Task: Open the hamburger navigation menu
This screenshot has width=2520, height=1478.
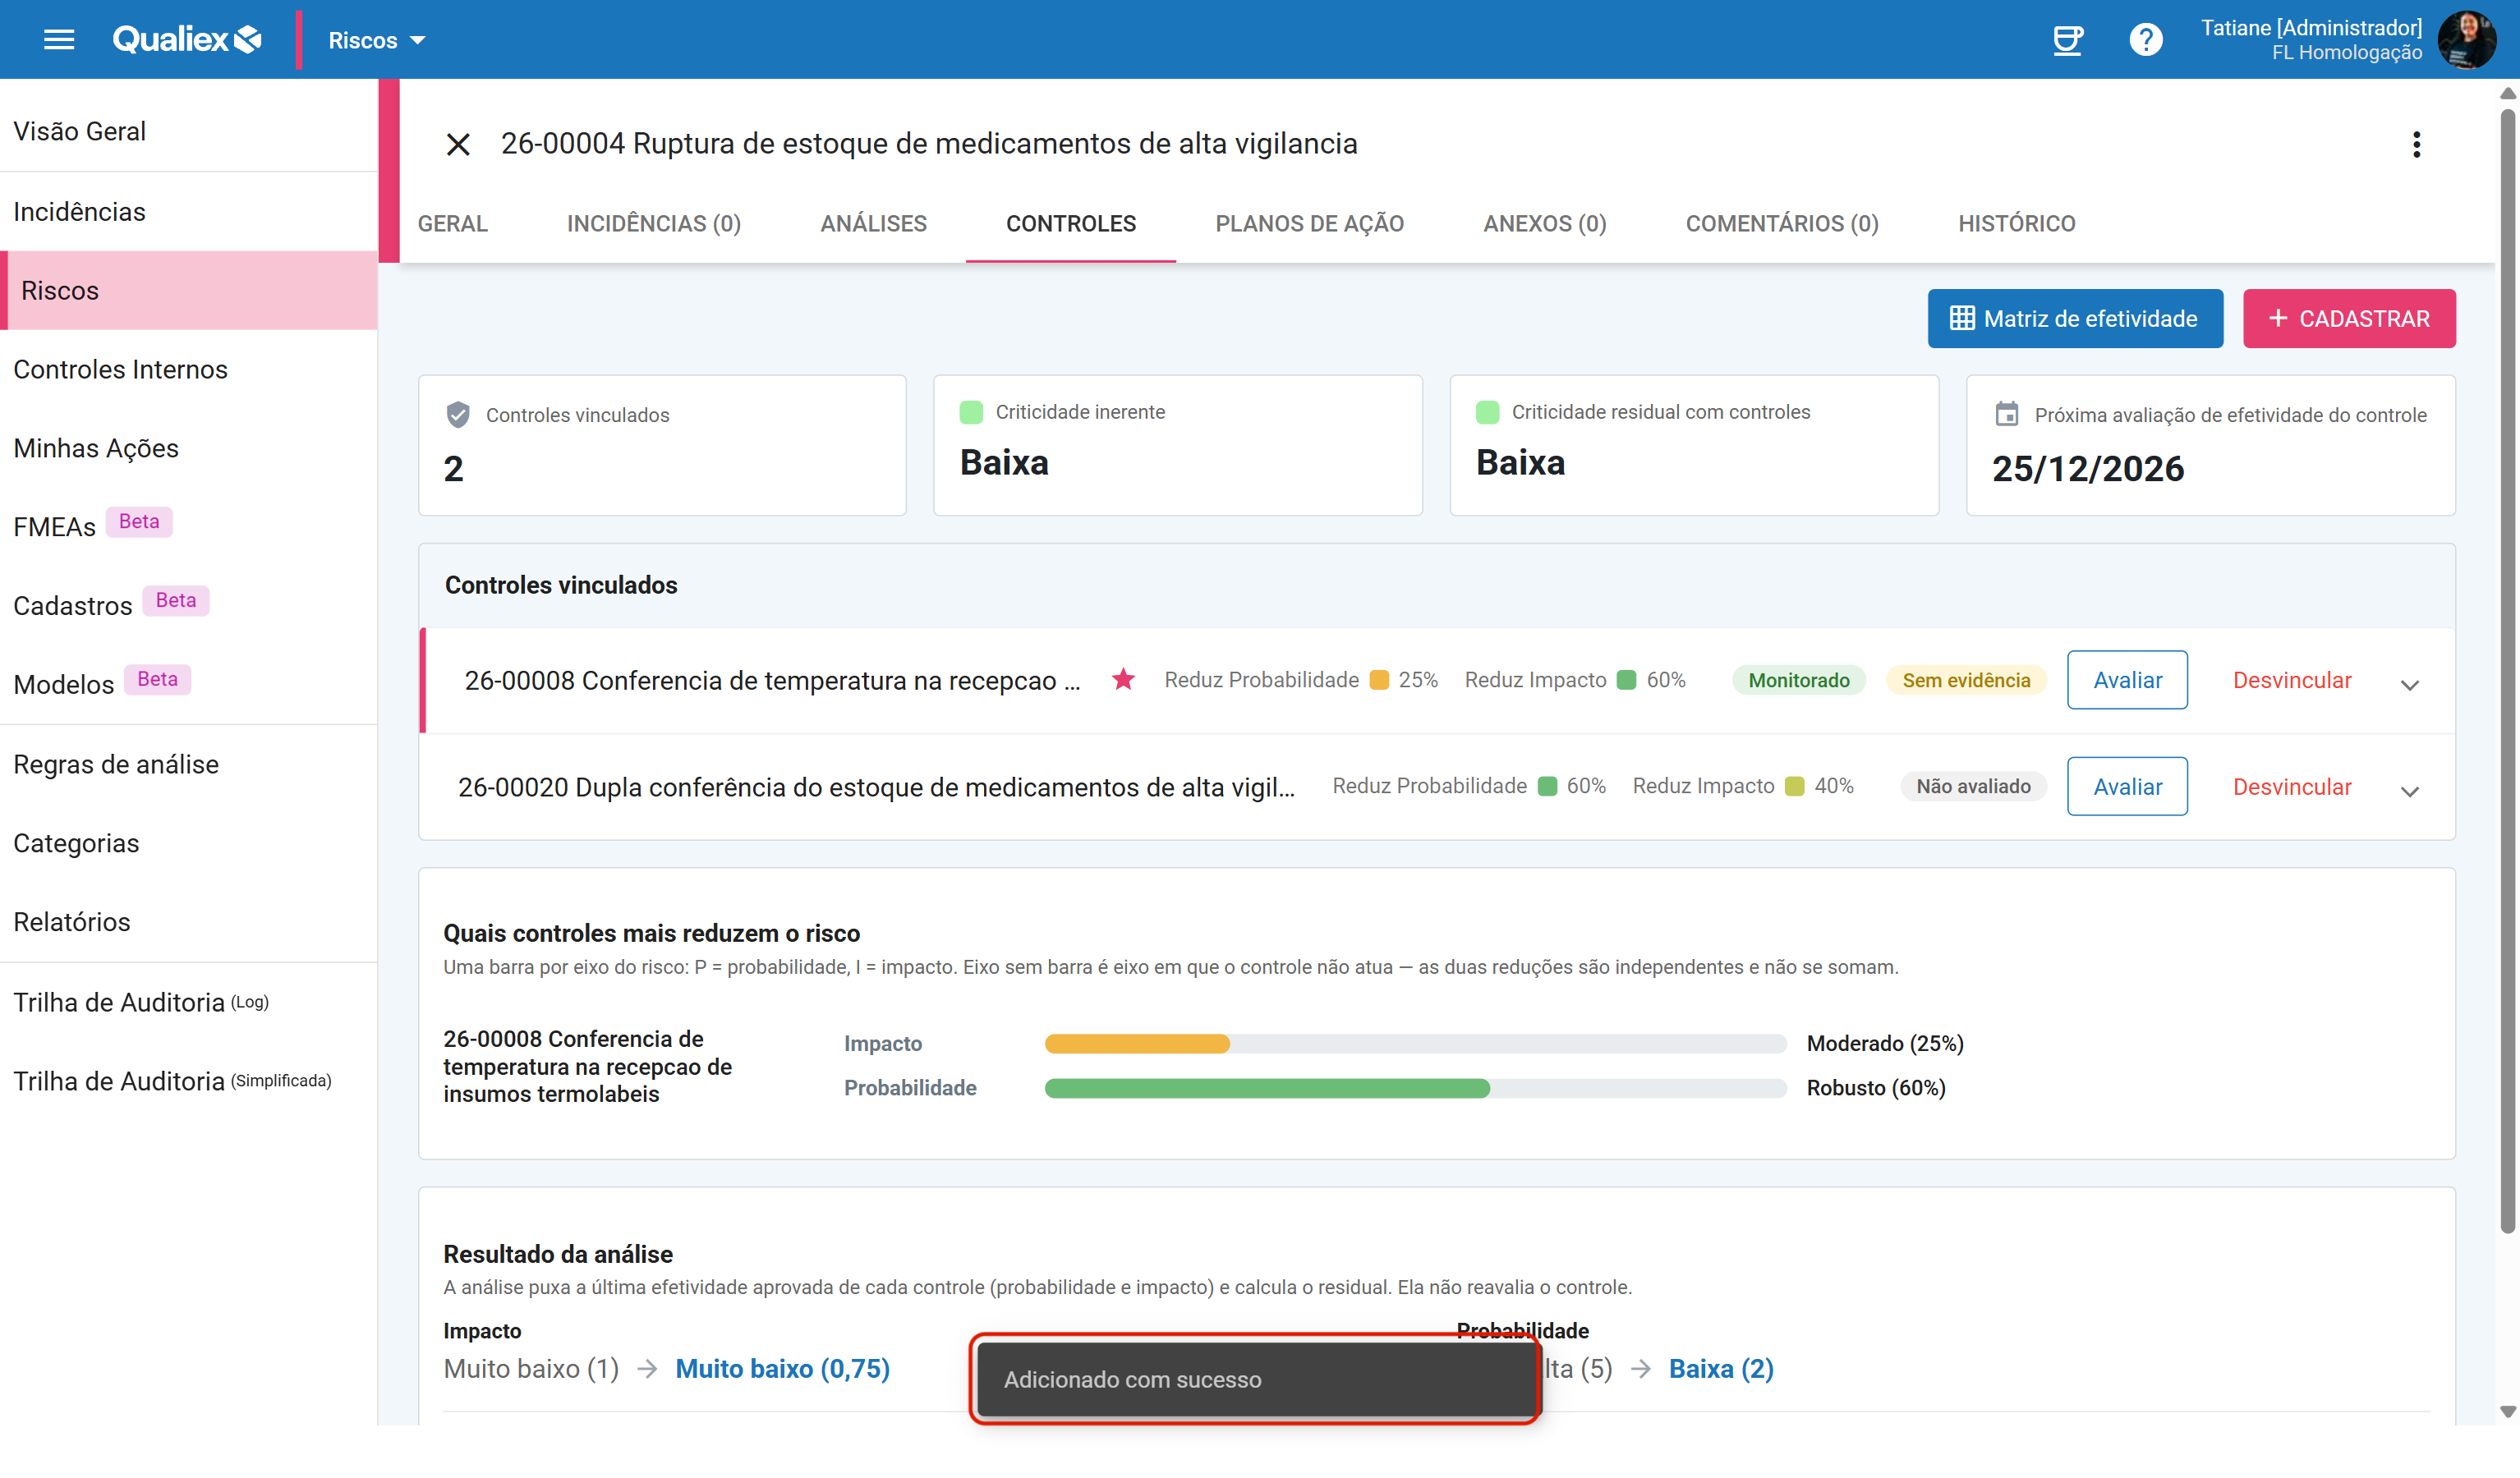Action: [59, 40]
